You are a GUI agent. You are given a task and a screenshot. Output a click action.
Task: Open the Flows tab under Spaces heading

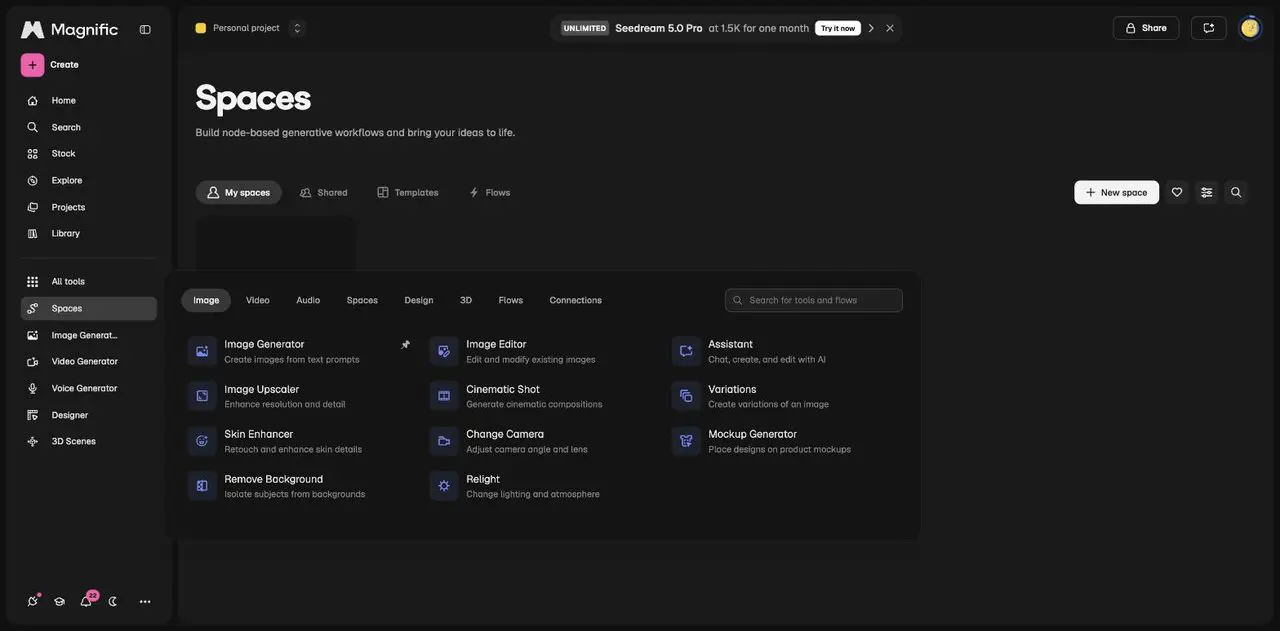point(490,192)
